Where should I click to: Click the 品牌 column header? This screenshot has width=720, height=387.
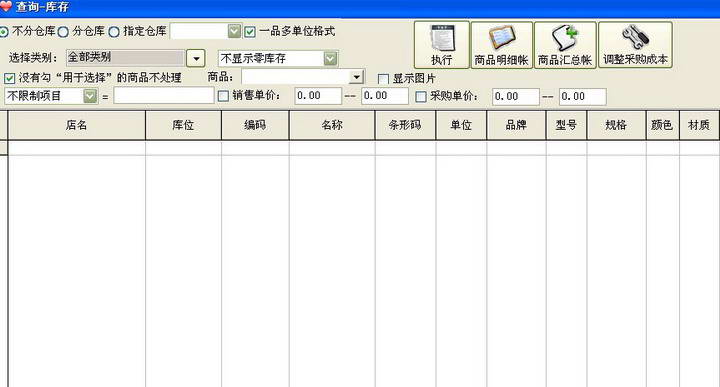(x=516, y=125)
